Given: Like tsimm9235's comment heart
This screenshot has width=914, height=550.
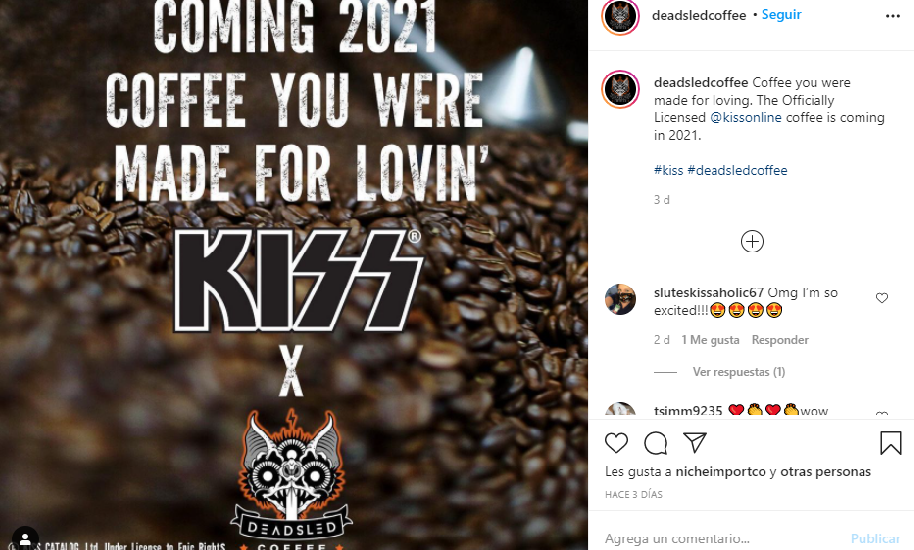Looking at the screenshot, I should 882,414.
